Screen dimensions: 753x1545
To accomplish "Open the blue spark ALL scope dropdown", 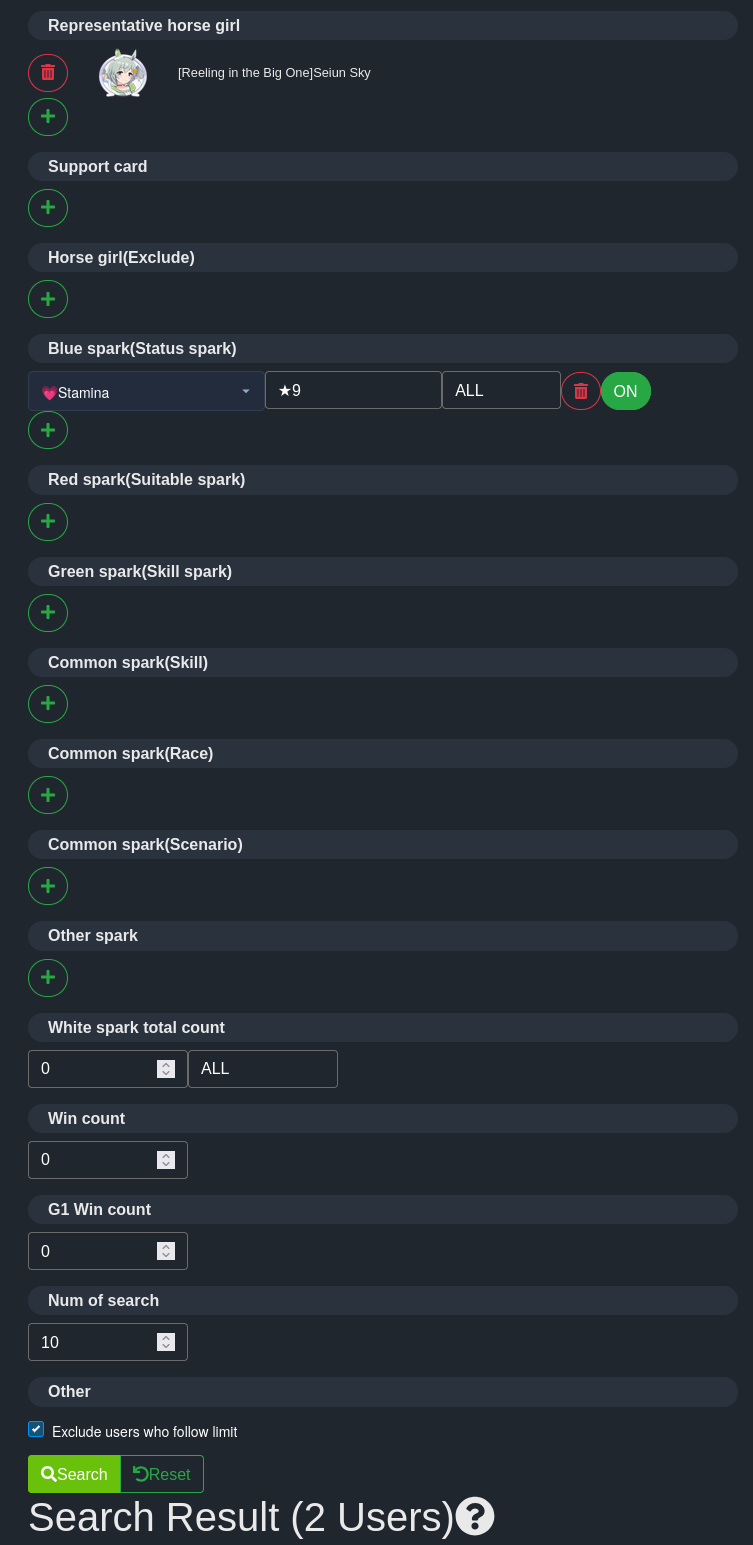I will [501, 390].
